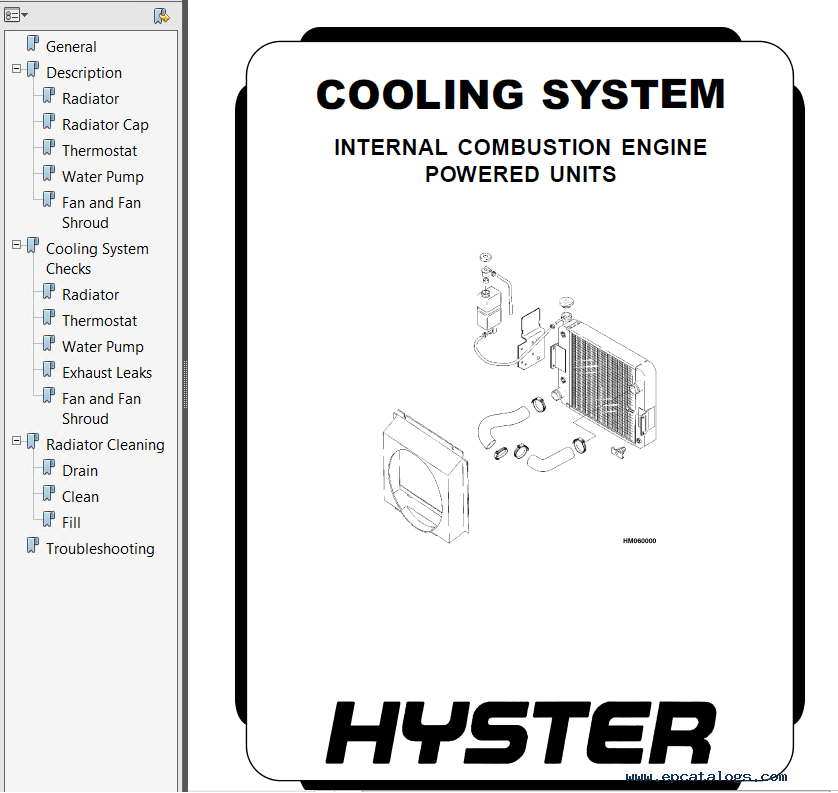The image size is (838, 793).
Task: Go to the Radiator Cleaning bookmark
Action: pyautogui.click(x=105, y=445)
